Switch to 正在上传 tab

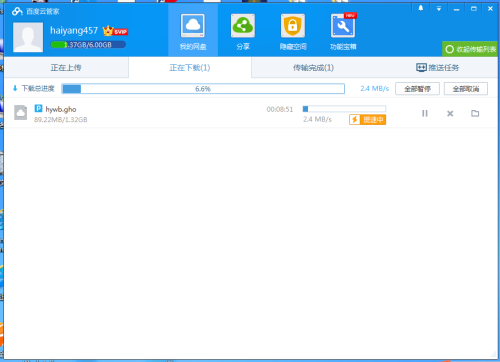pyautogui.click(x=66, y=68)
